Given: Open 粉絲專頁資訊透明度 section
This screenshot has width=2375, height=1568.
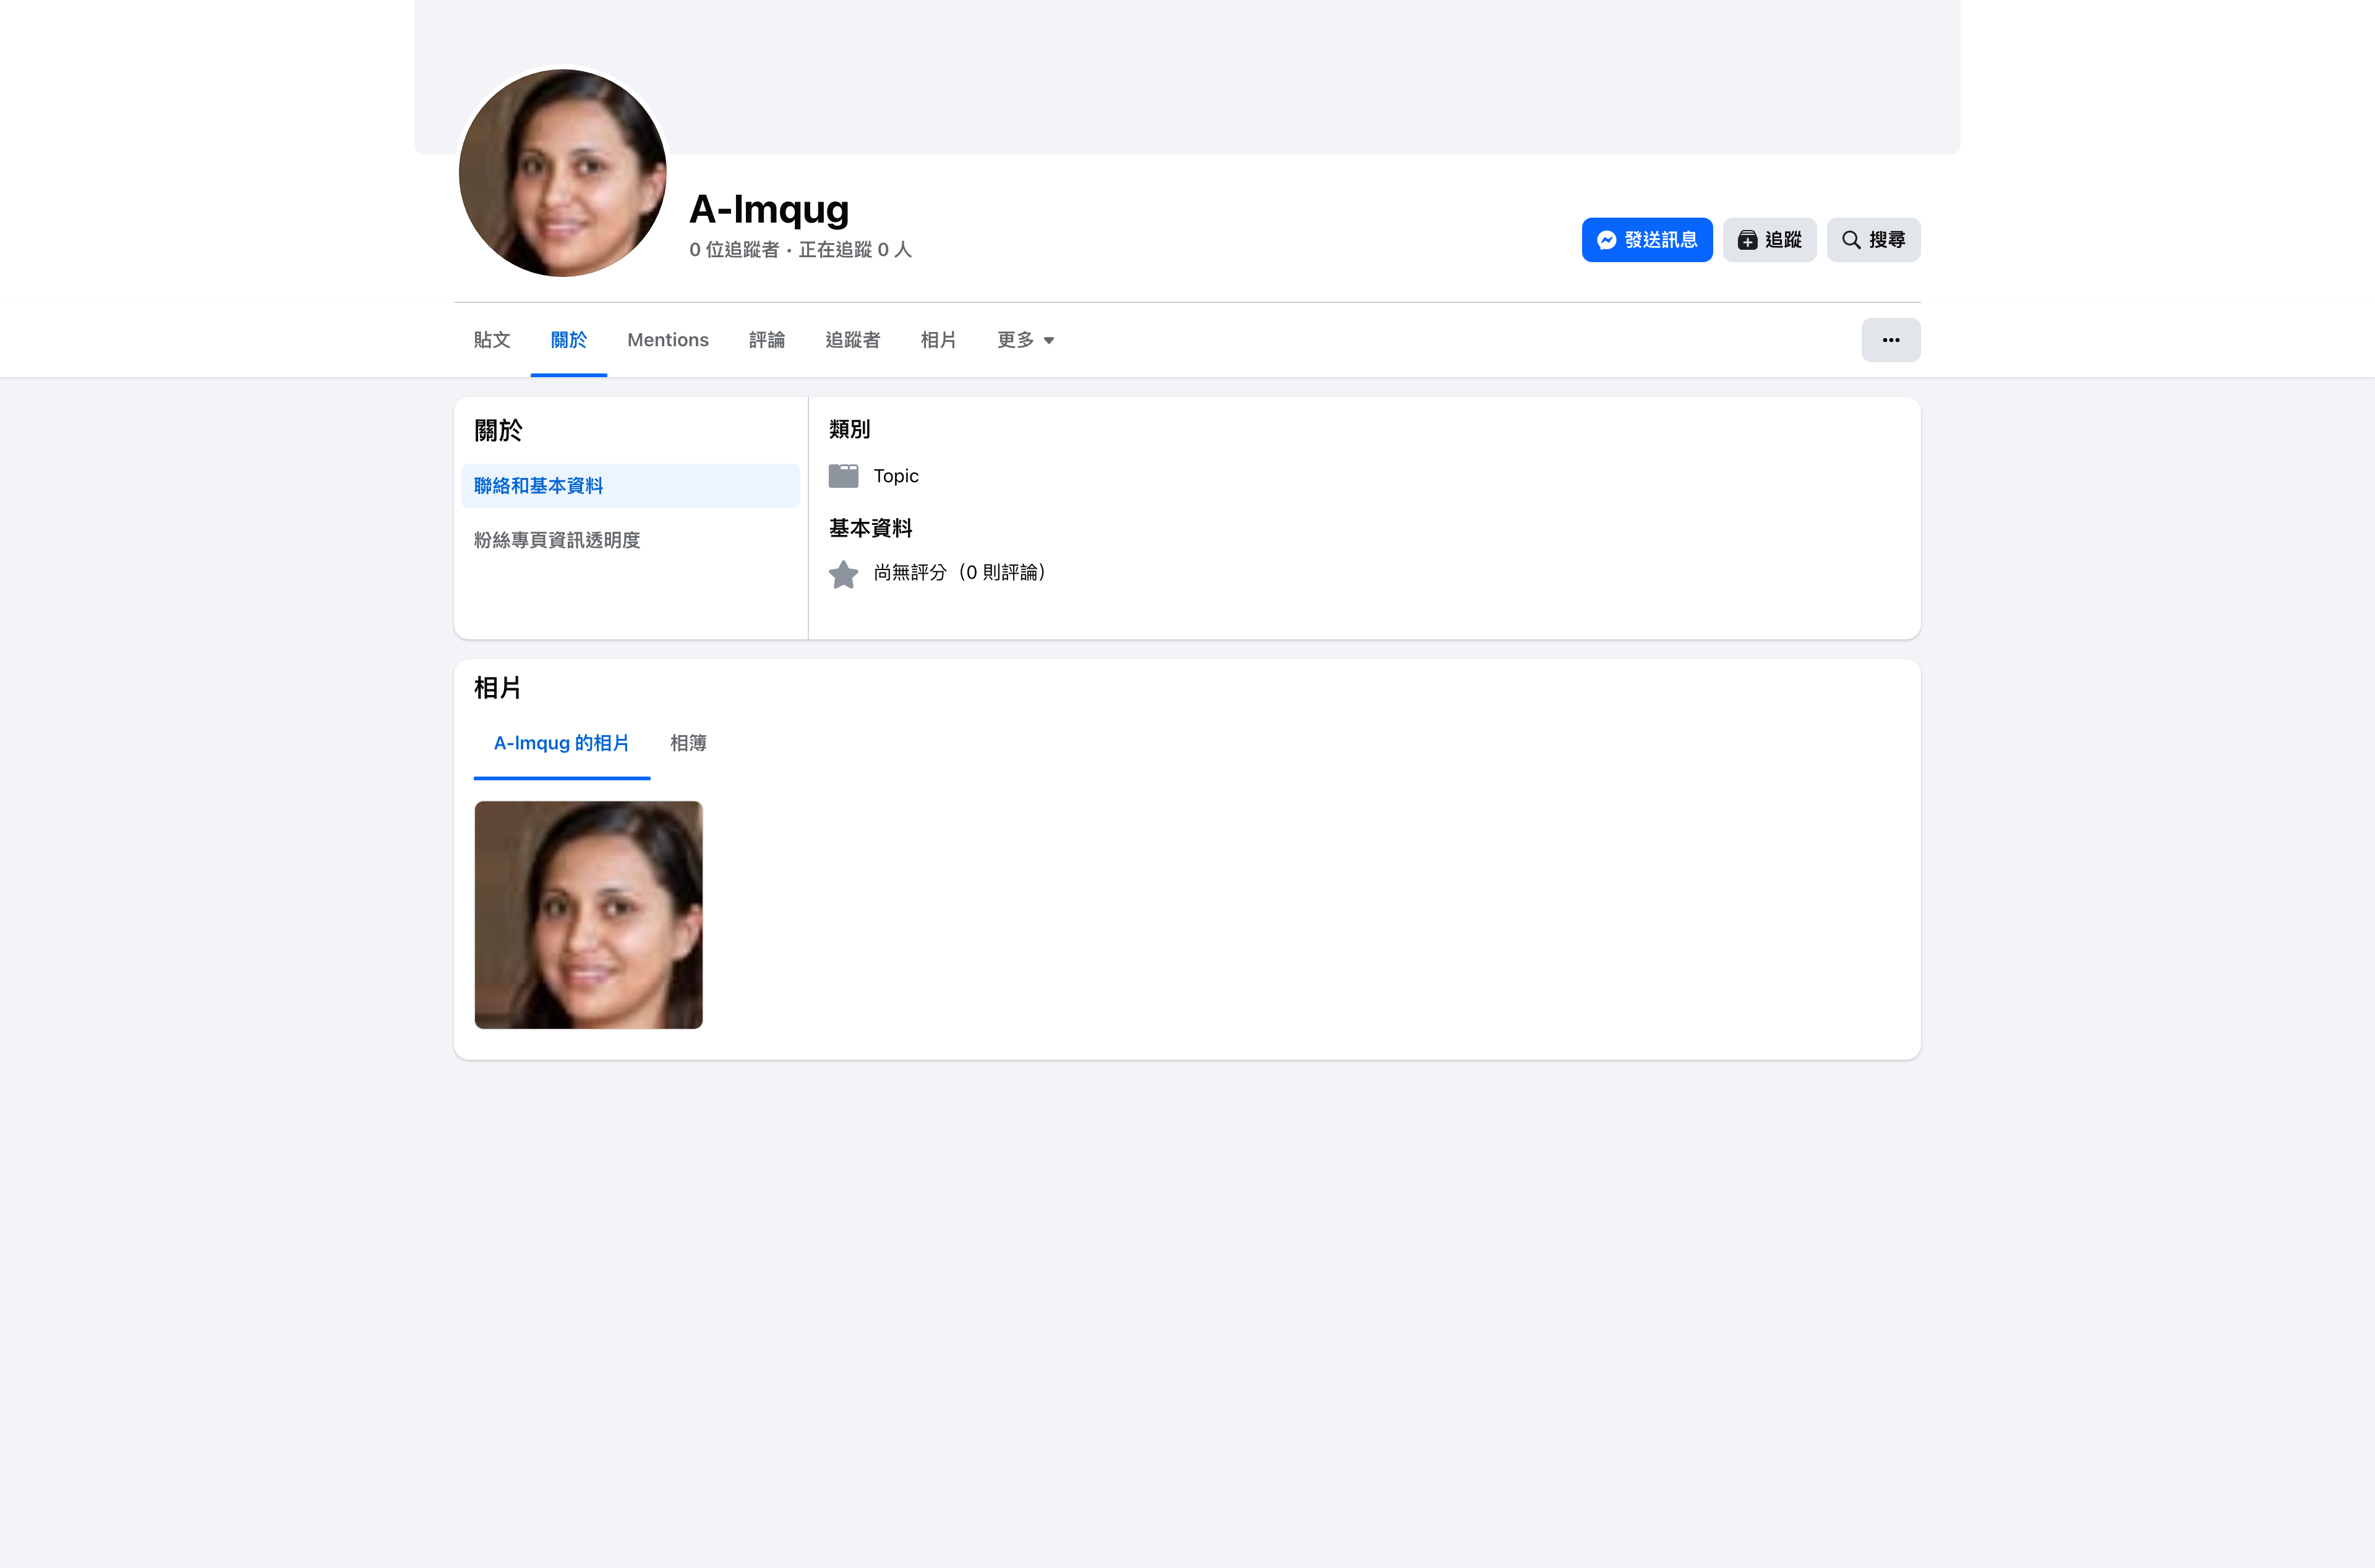Looking at the screenshot, I should 556,540.
